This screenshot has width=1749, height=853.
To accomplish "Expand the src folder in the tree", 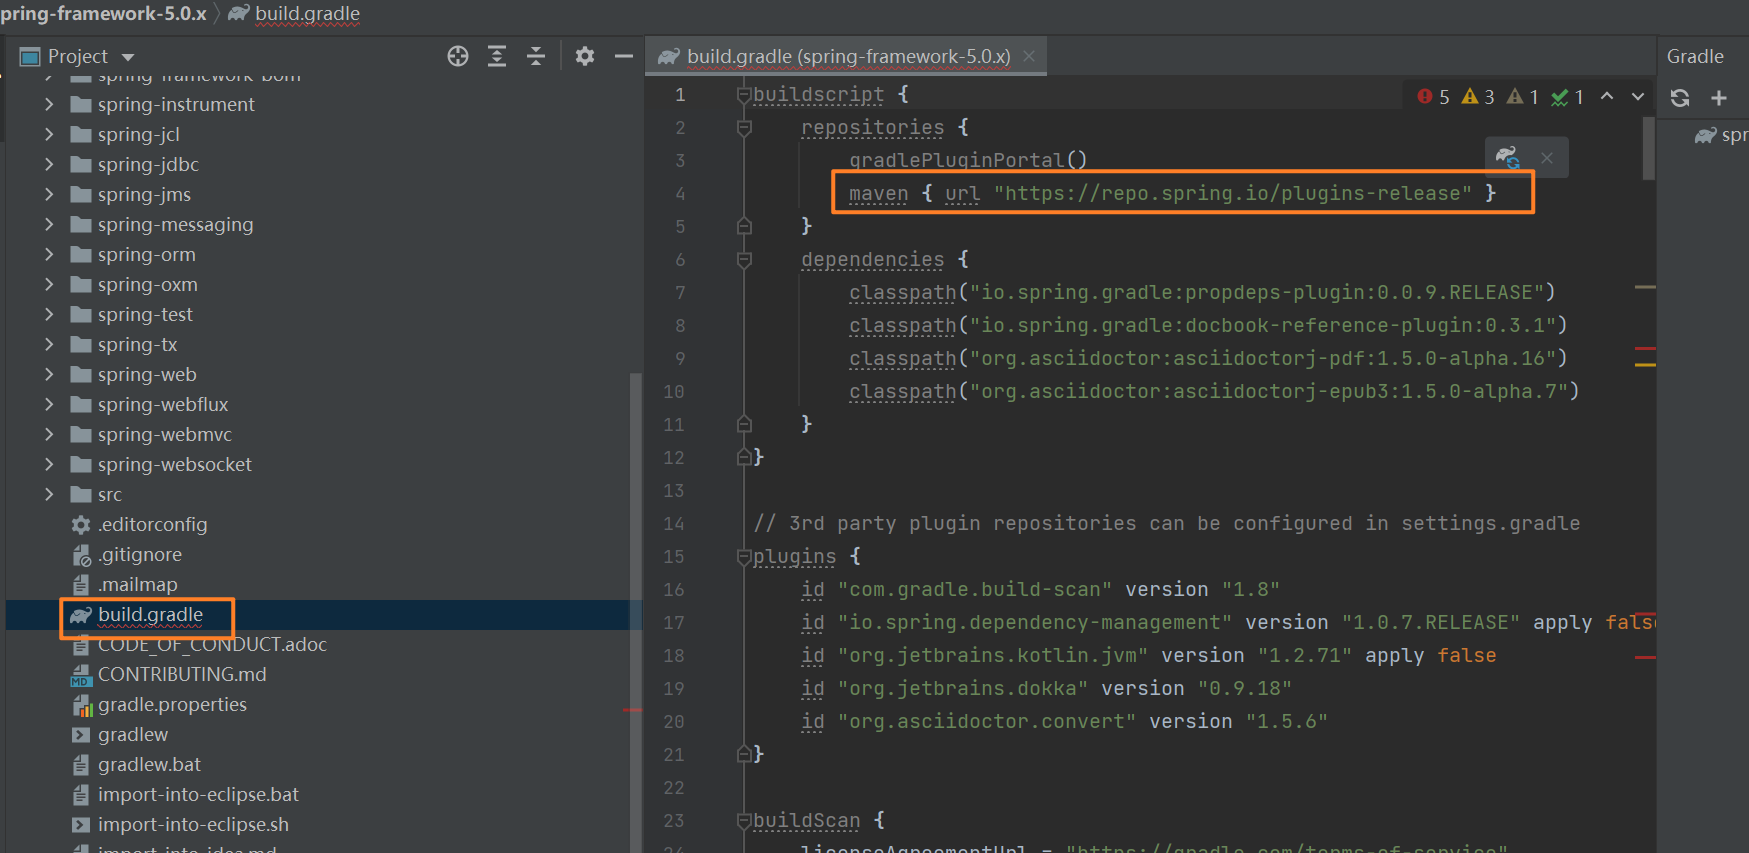I will pos(49,494).
